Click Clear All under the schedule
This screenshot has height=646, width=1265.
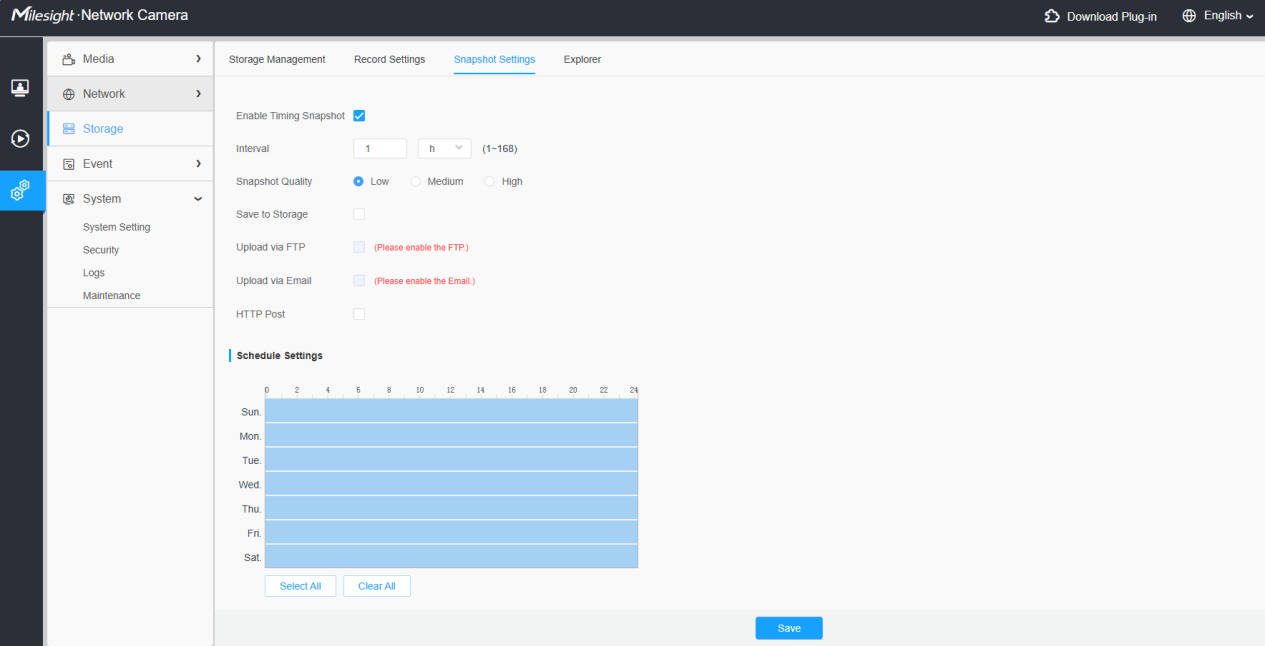click(x=376, y=586)
